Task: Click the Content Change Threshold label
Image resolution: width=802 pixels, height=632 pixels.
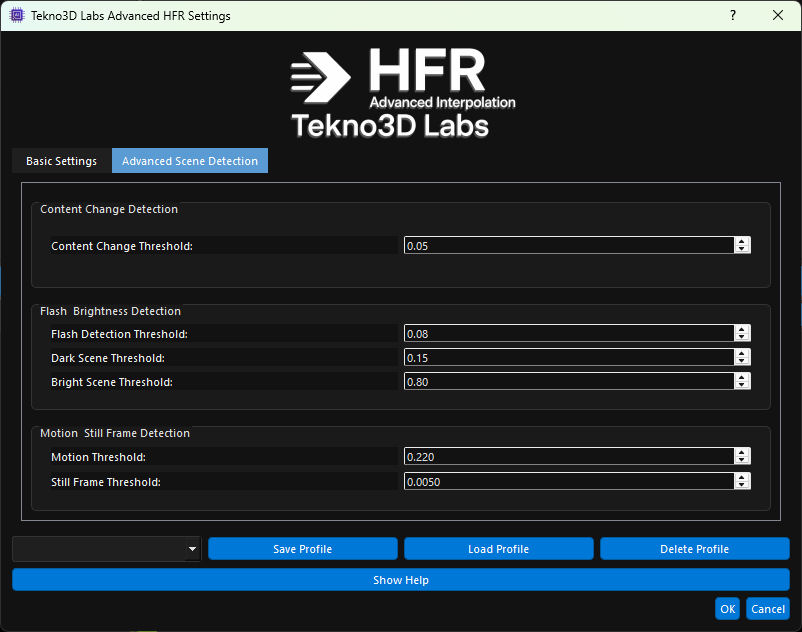Action: tap(122, 246)
